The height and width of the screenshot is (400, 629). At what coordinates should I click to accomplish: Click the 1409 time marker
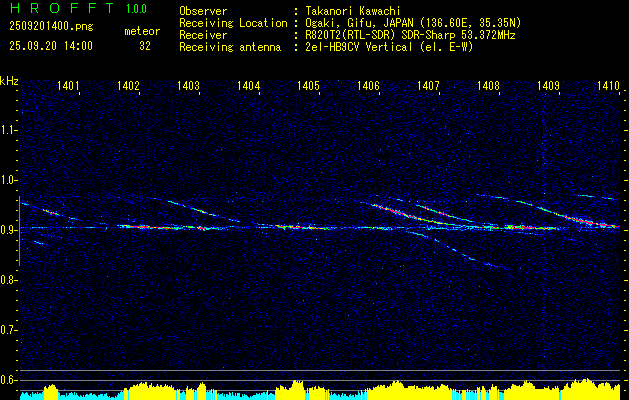[548, 85]
